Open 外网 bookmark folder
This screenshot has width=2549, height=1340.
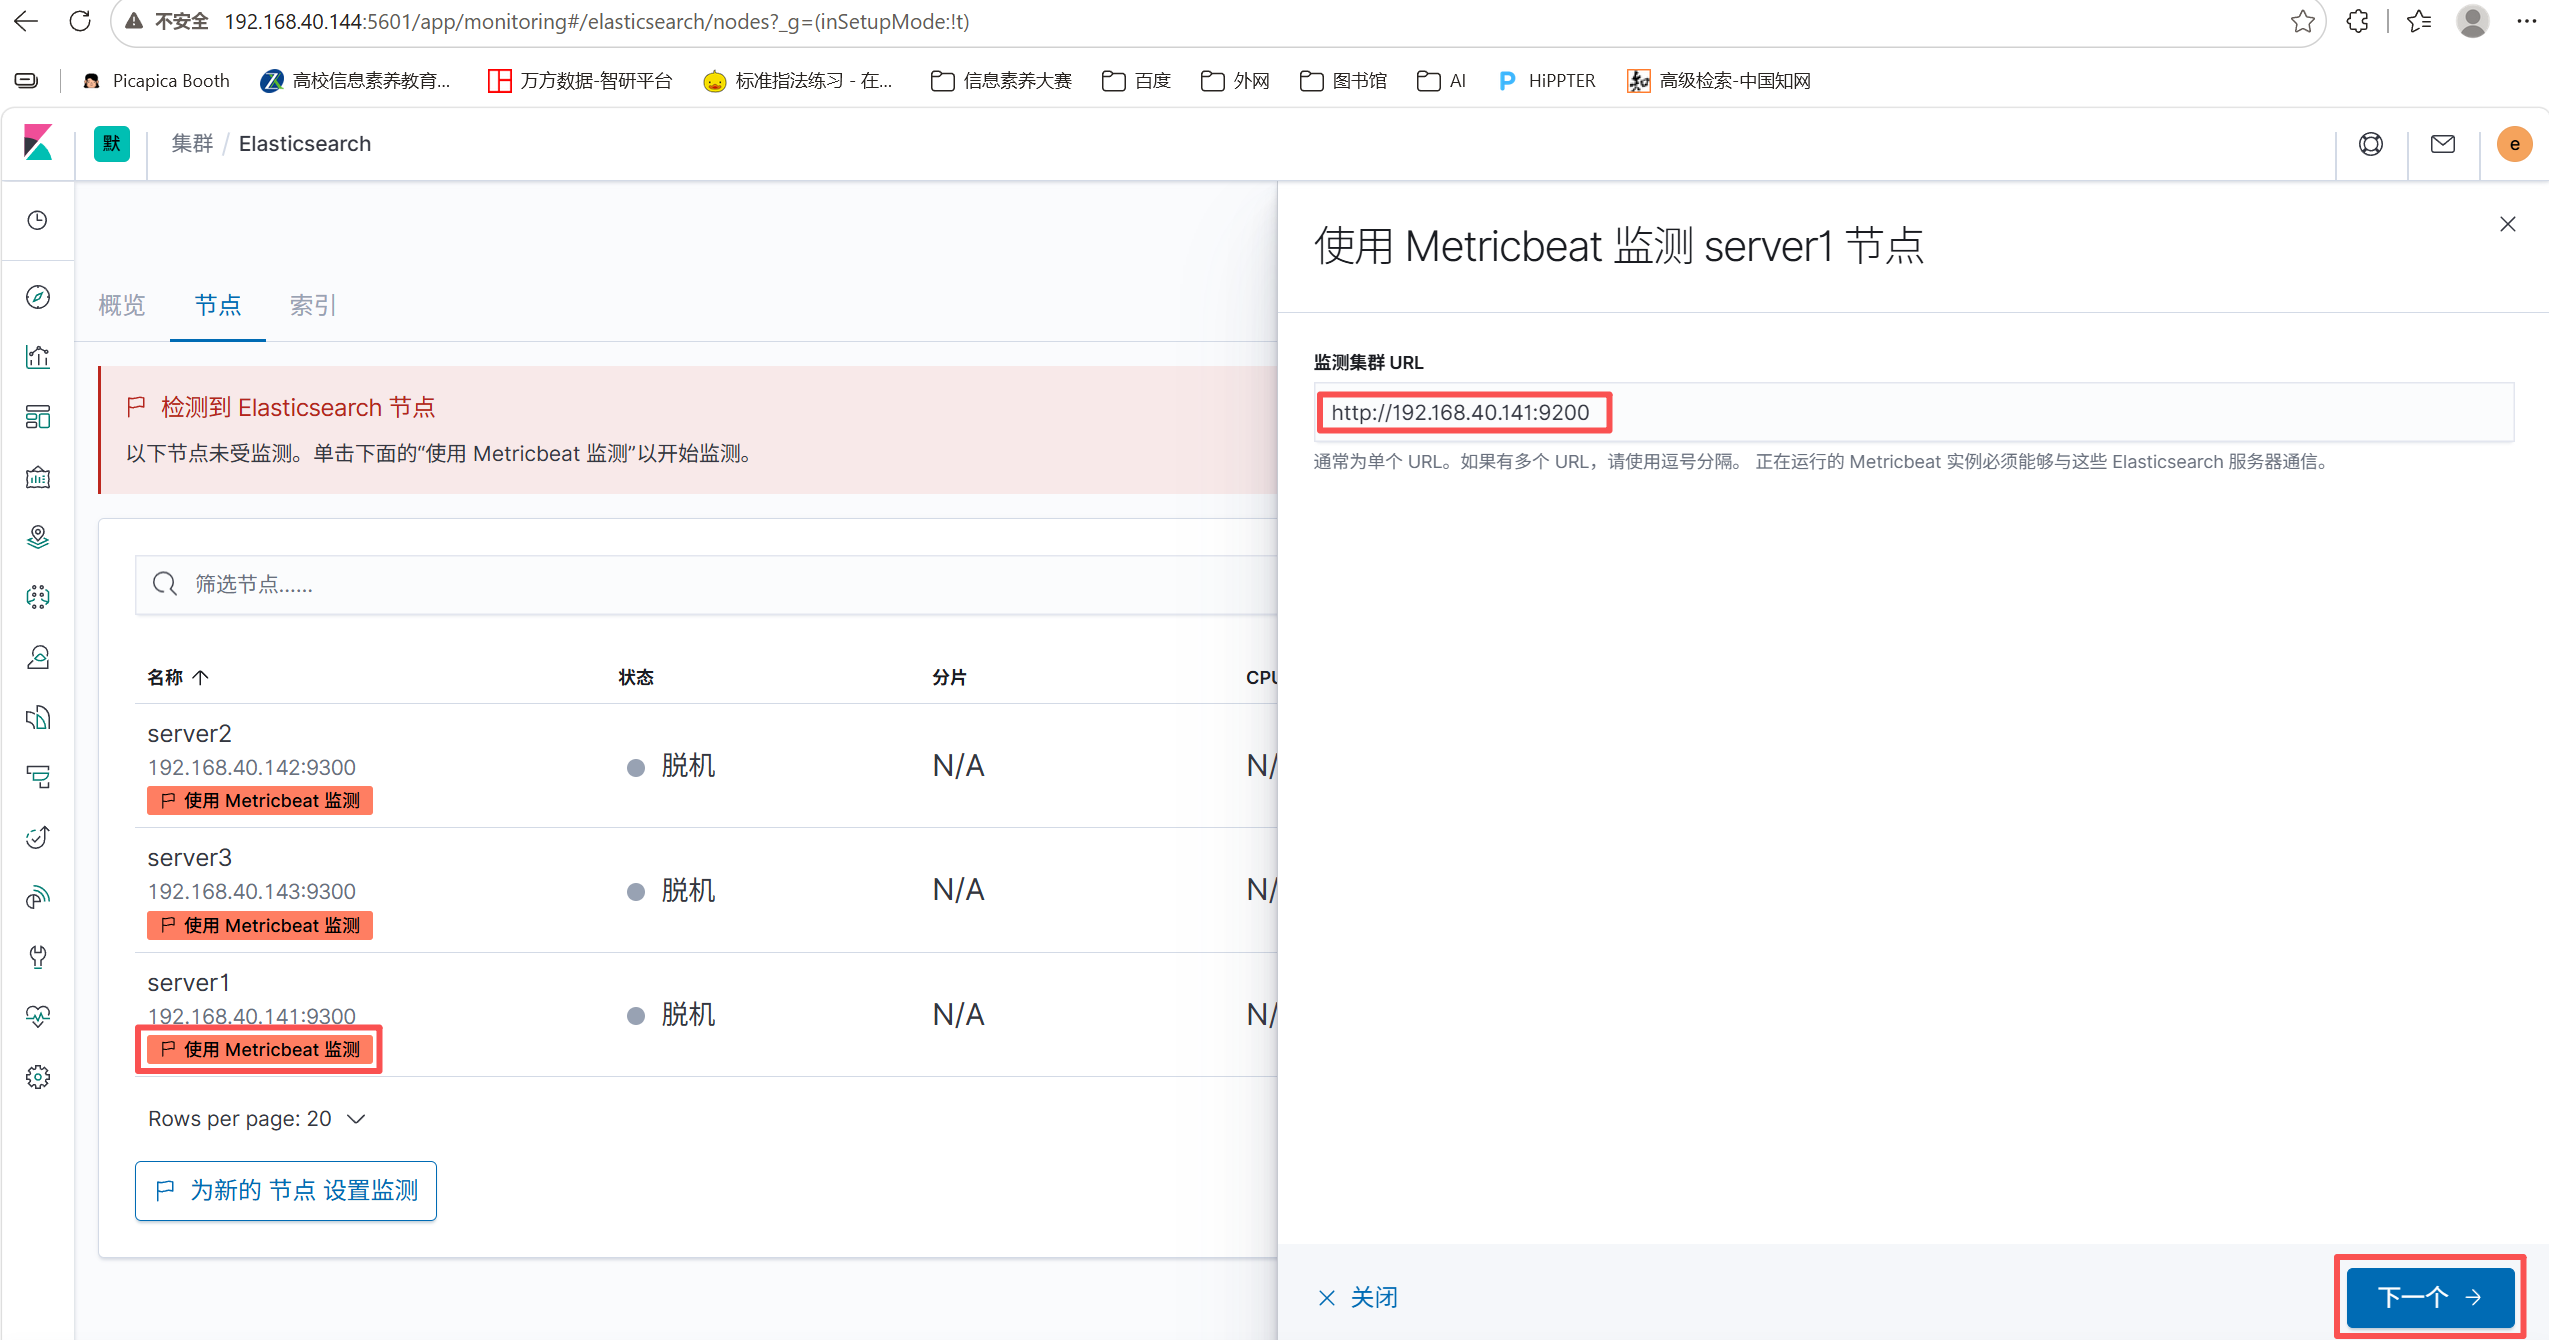pyautogui.click(x=1235, y=80)
